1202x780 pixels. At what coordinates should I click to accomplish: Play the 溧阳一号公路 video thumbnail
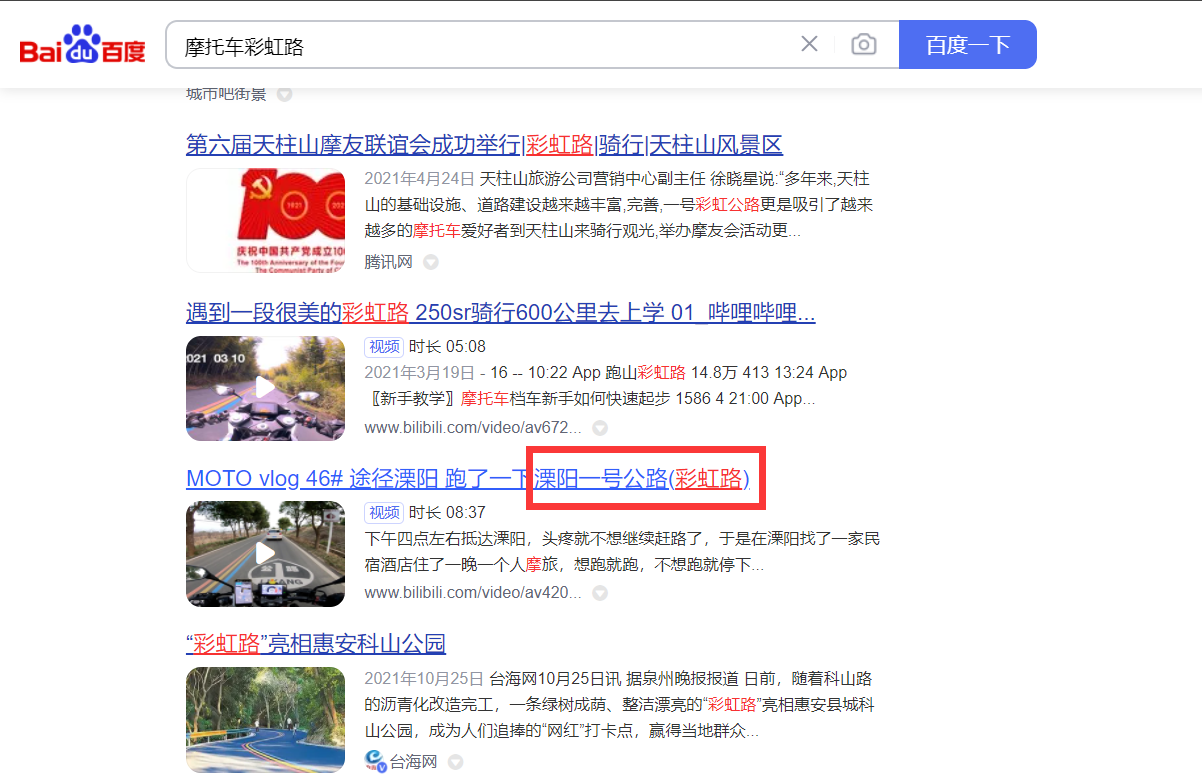(x=265, y=554)
